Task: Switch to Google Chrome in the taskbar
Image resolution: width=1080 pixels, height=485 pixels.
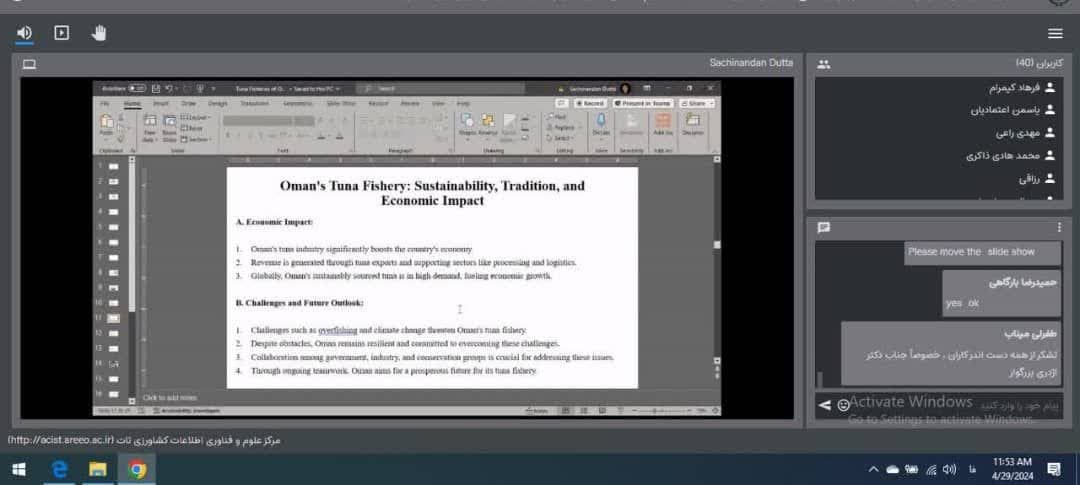Action: pyautogui.click(x=137, y=469)
